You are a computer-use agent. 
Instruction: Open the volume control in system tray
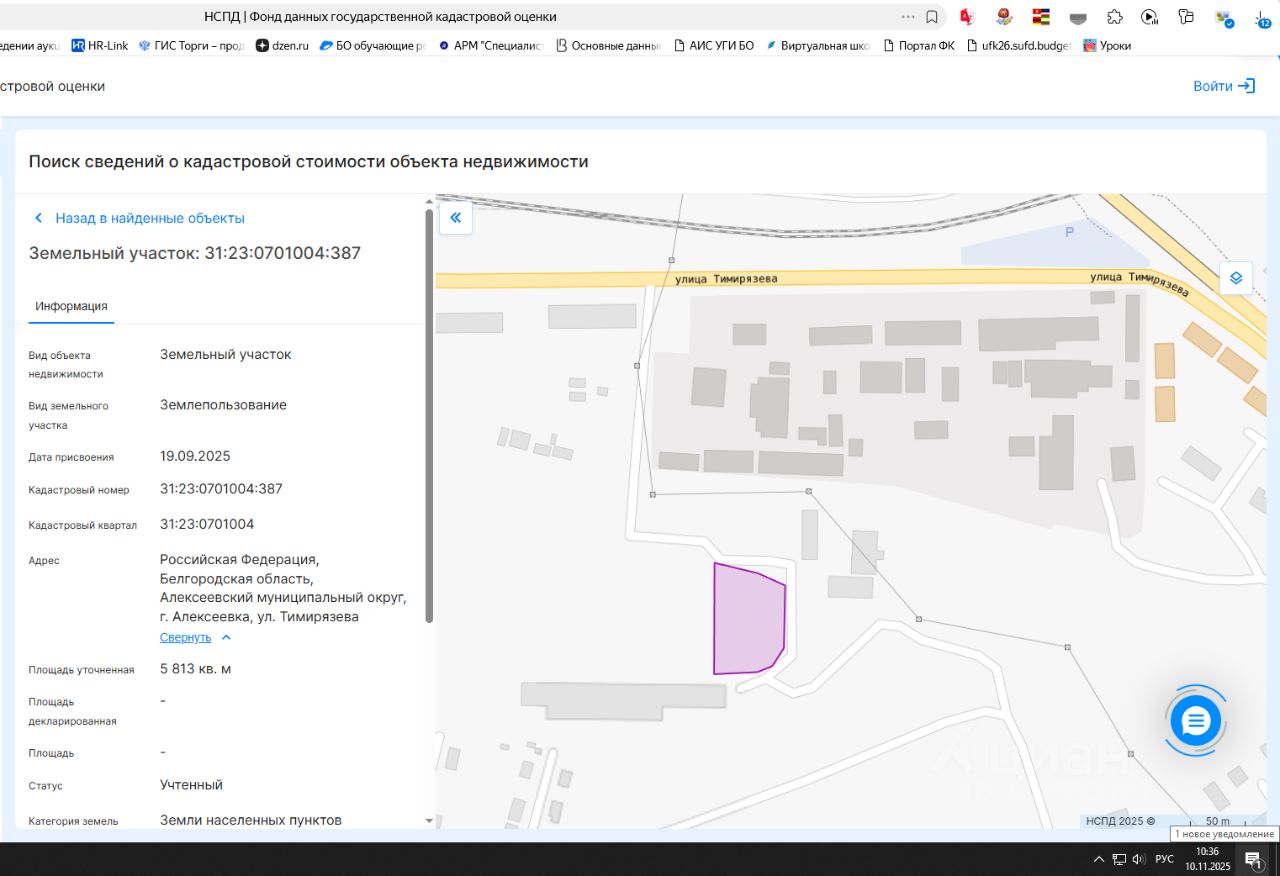[x=1138, y=859]
